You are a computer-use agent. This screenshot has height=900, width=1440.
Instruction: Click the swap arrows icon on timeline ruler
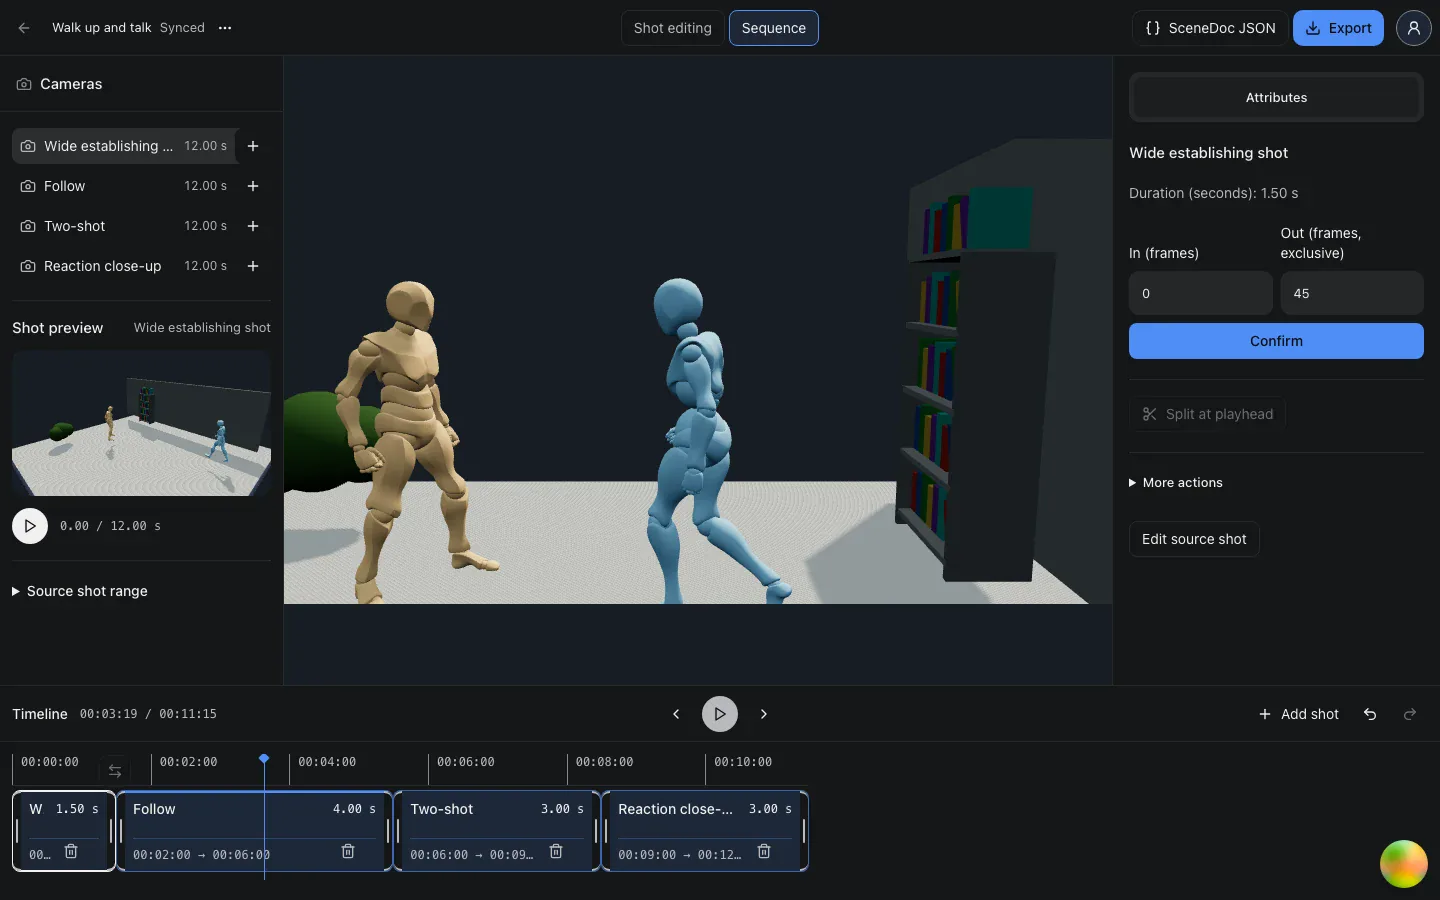(115, 771)
